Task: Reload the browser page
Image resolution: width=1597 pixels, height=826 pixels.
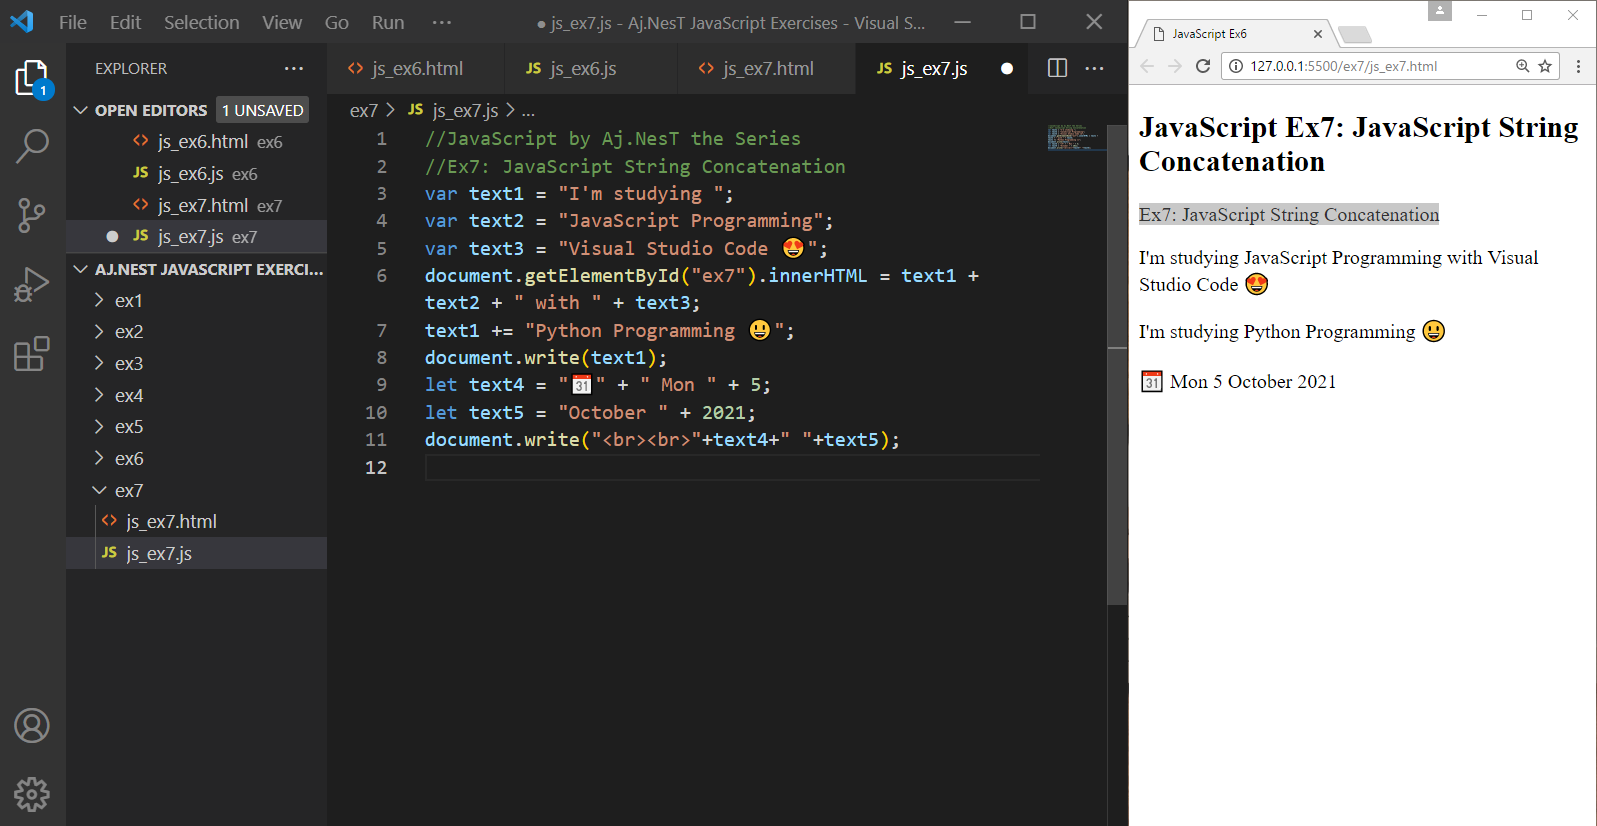Action: point(1203,66)
